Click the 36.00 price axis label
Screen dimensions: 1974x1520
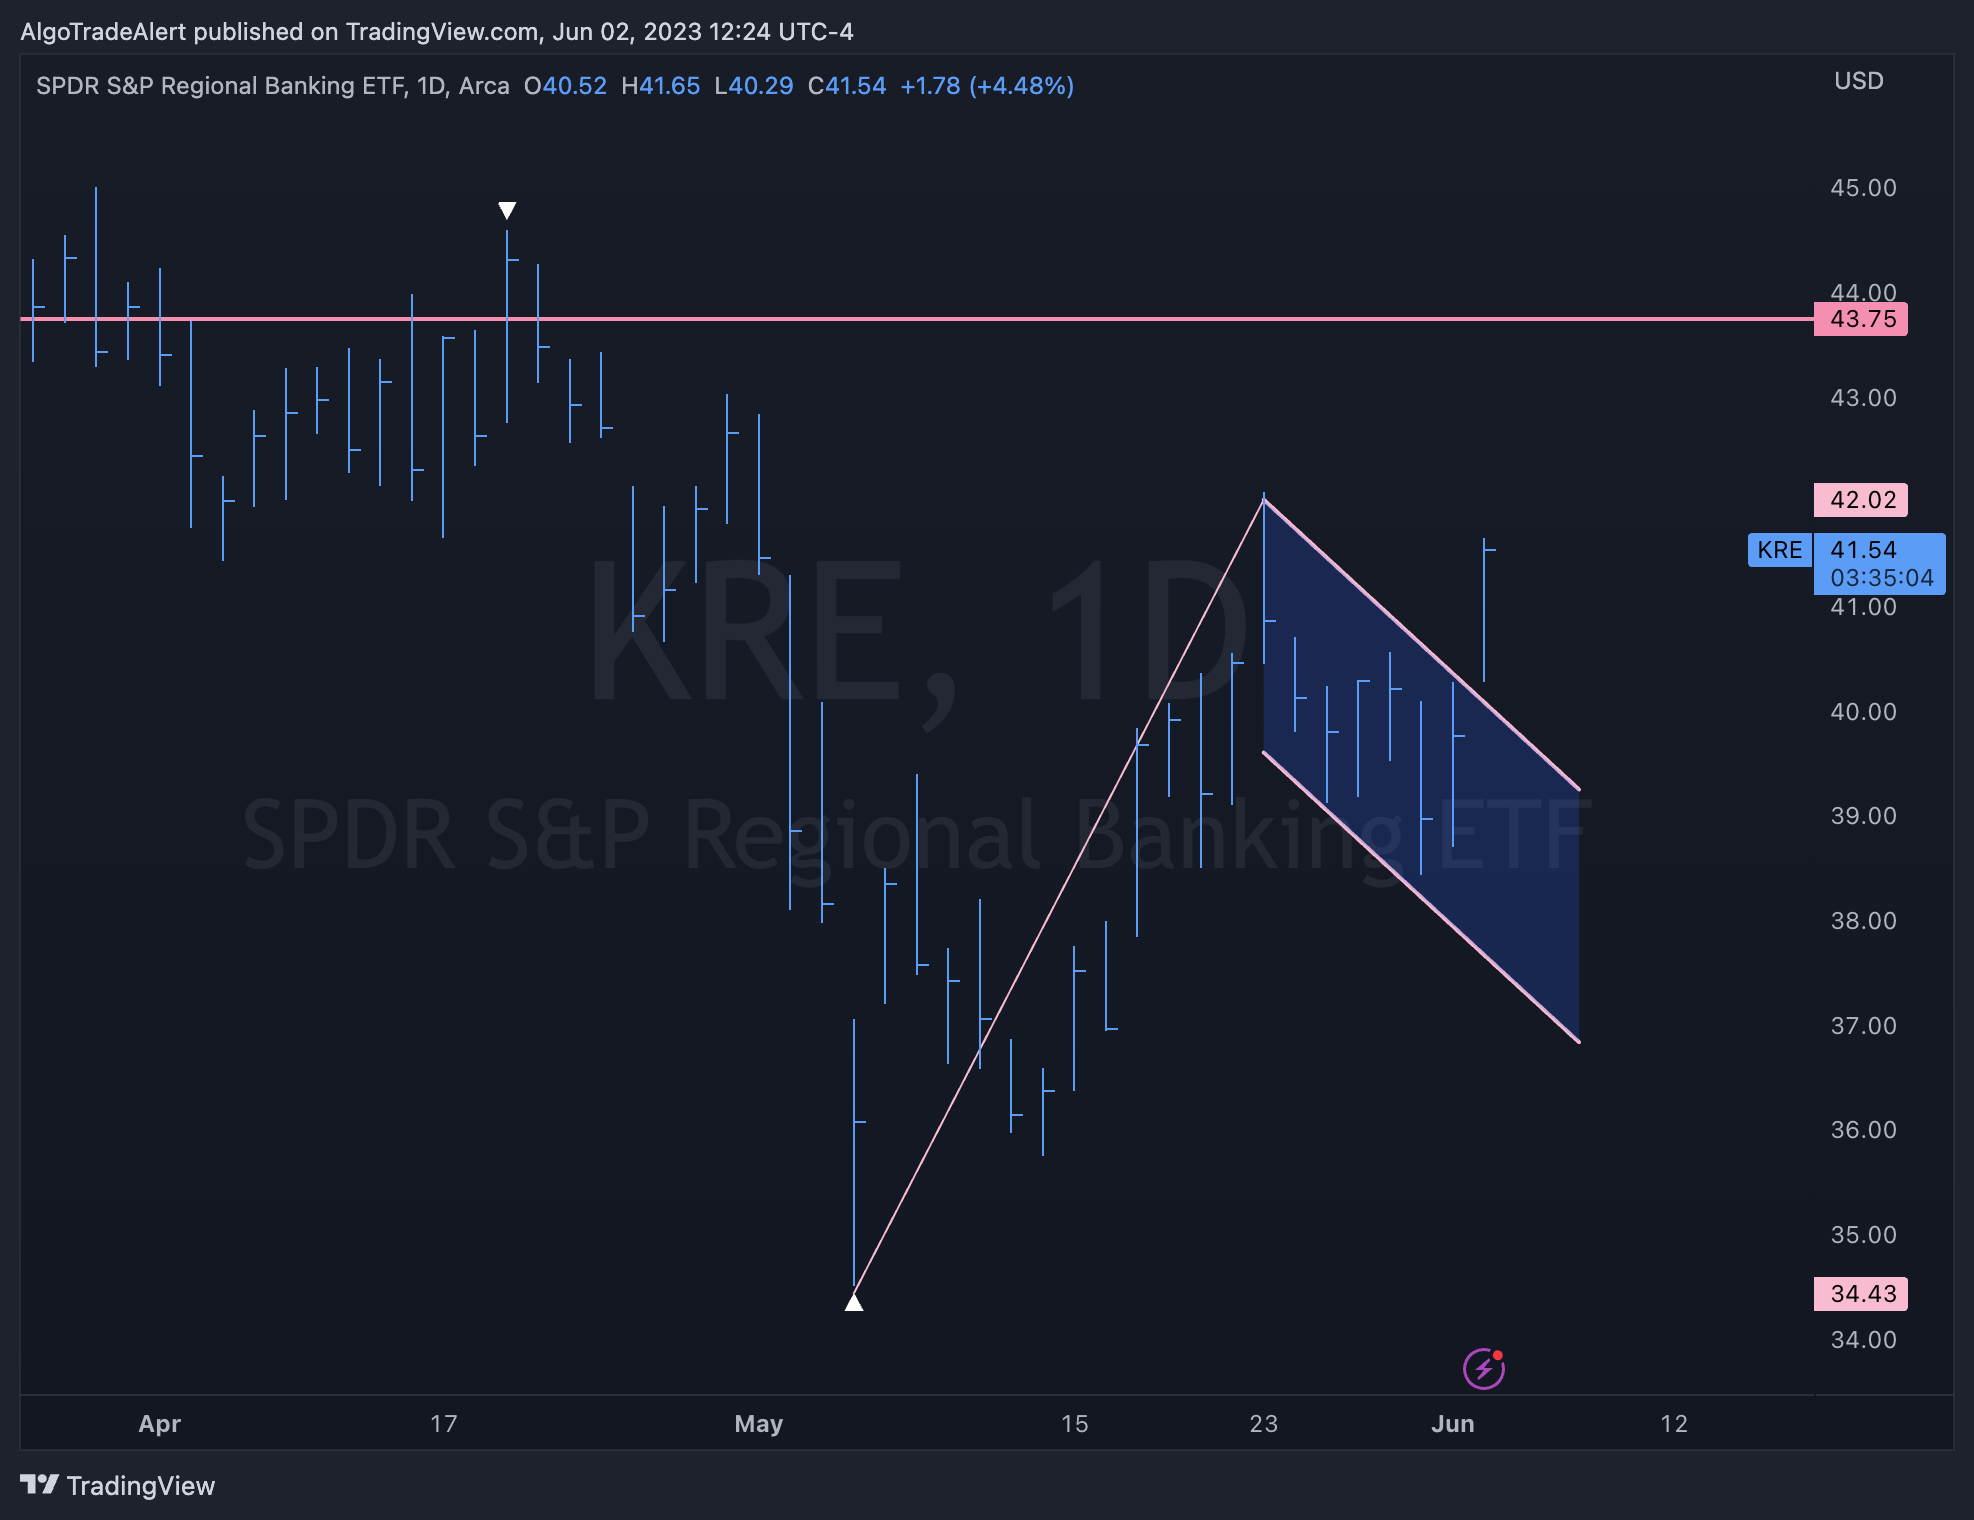[1863, 1130]
